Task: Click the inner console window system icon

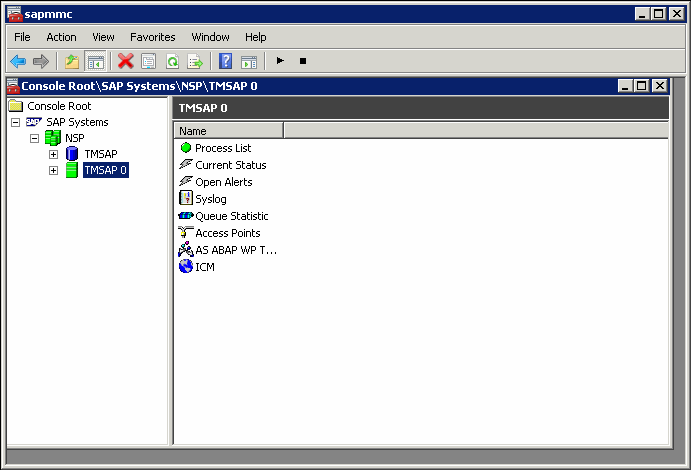Action: click(13, 86)
